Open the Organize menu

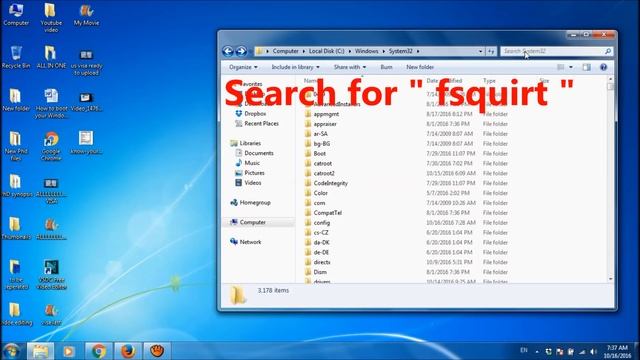pos(243,67)
